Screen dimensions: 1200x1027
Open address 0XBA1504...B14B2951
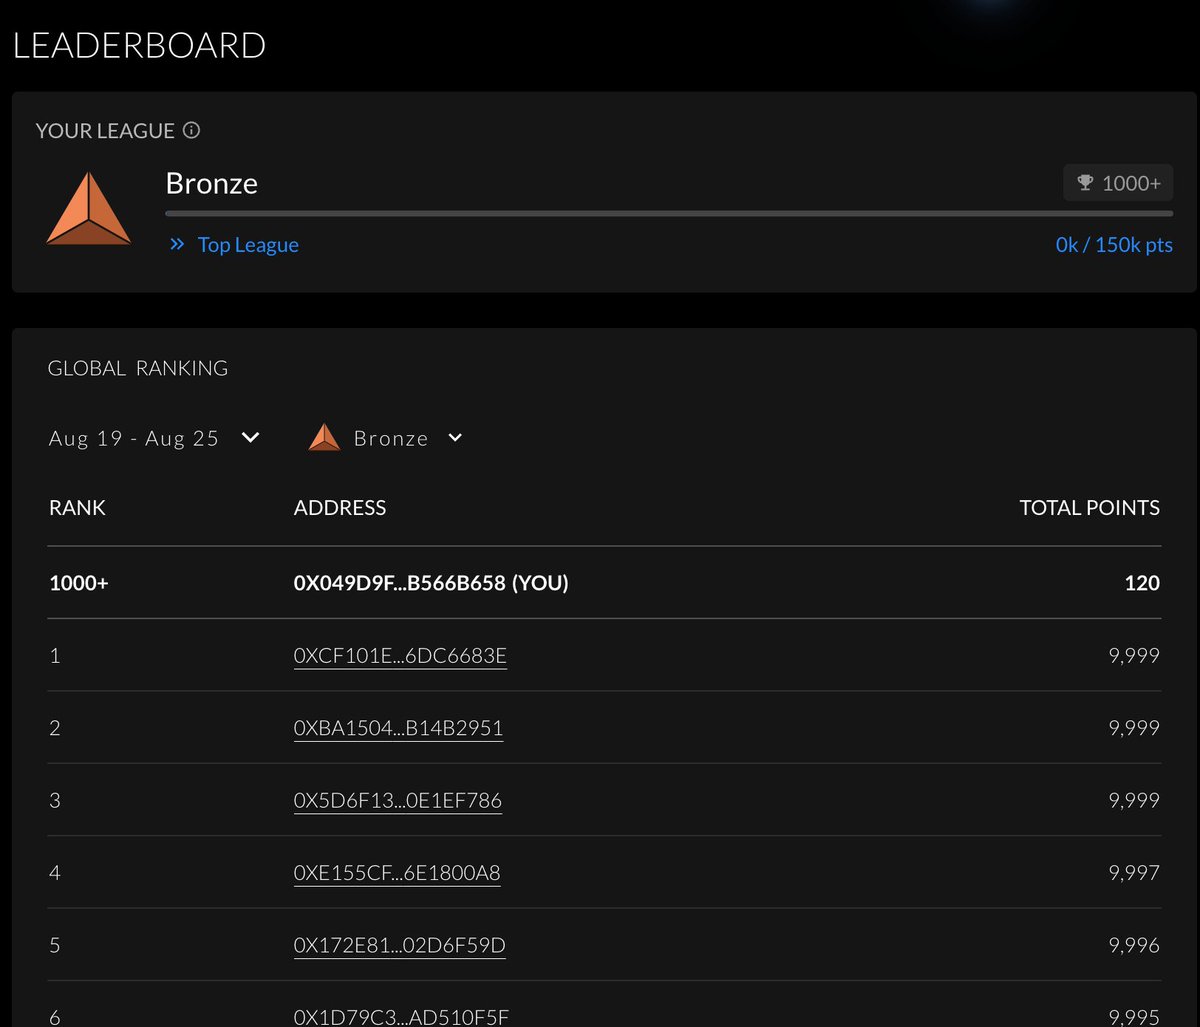(x=398, y=728)
